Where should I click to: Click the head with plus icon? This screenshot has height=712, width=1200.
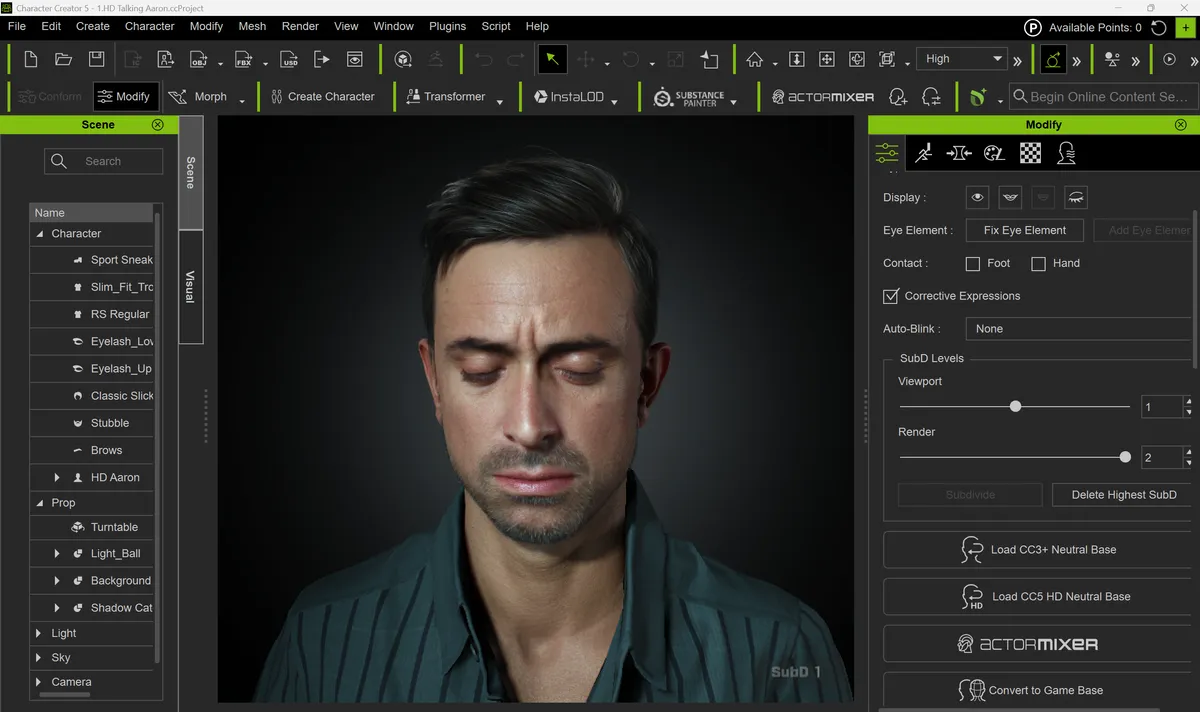(x=898, y=97)
